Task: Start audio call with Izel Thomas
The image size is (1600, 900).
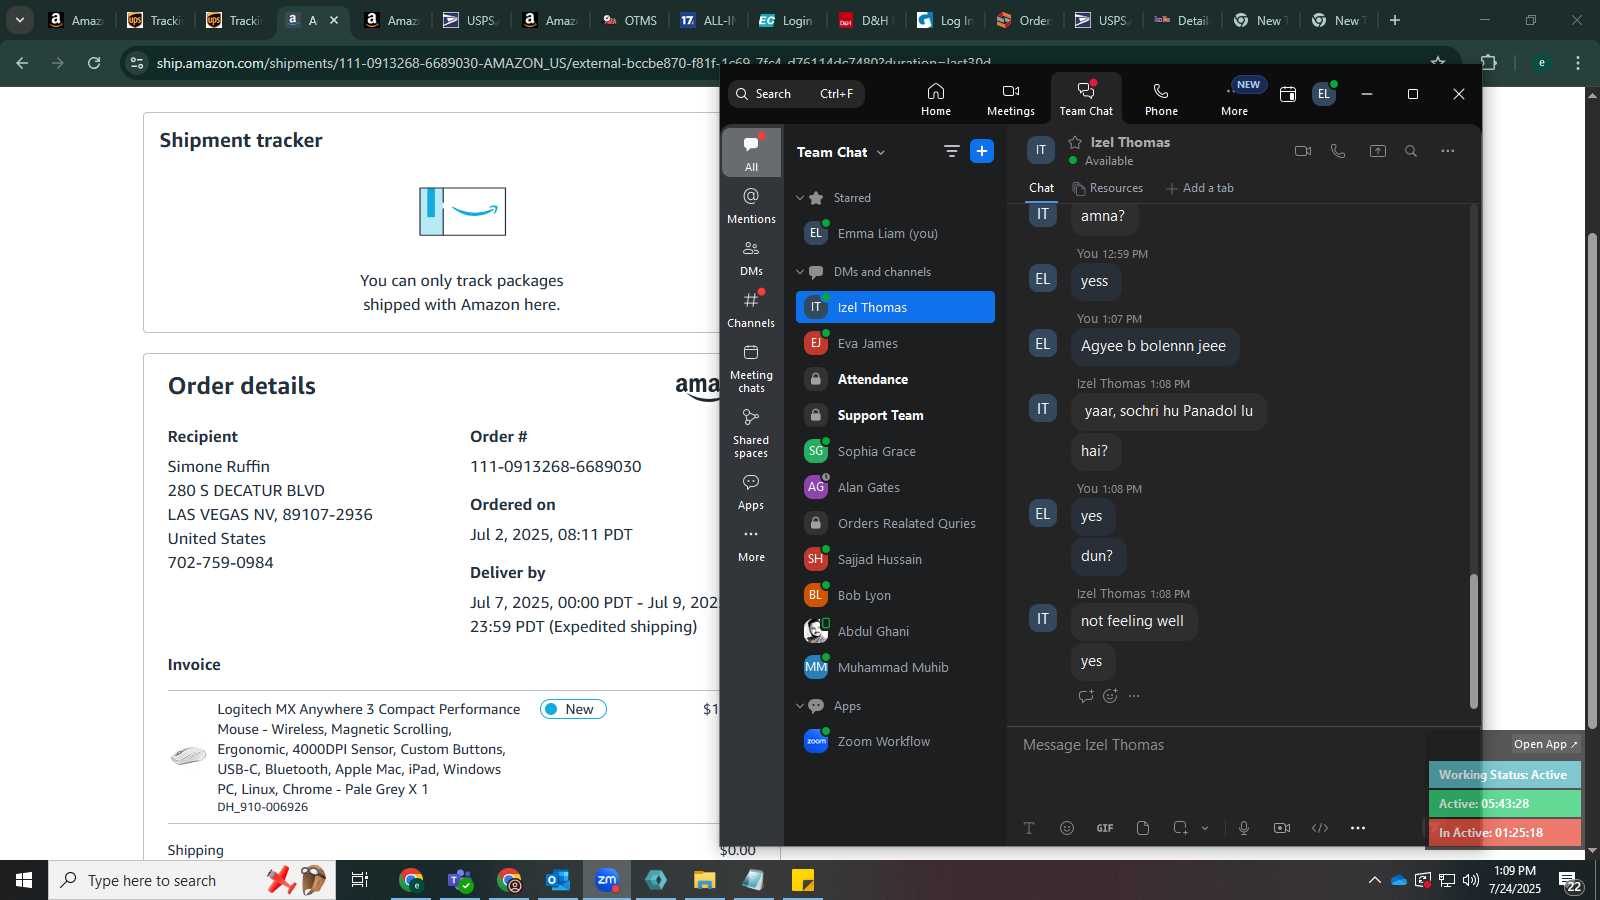Action: pyautogui.click(x=1338, y=151)
